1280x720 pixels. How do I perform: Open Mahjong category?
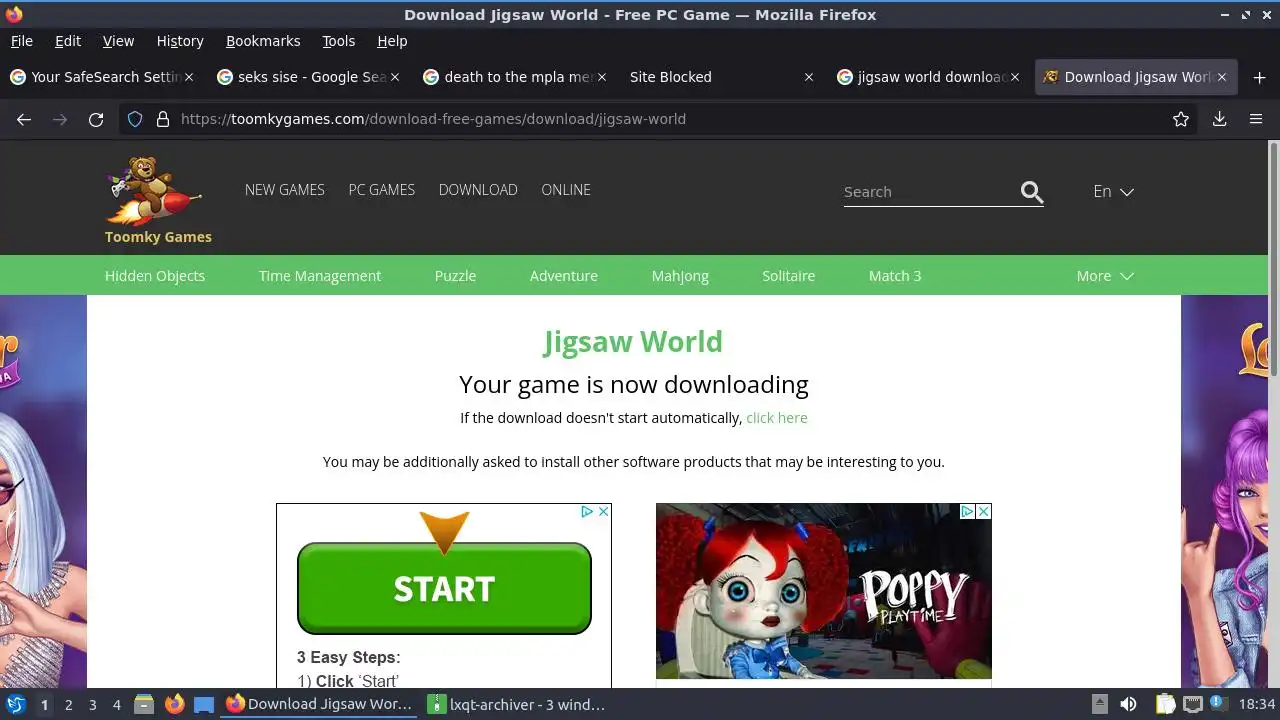(x=680, y=276)
